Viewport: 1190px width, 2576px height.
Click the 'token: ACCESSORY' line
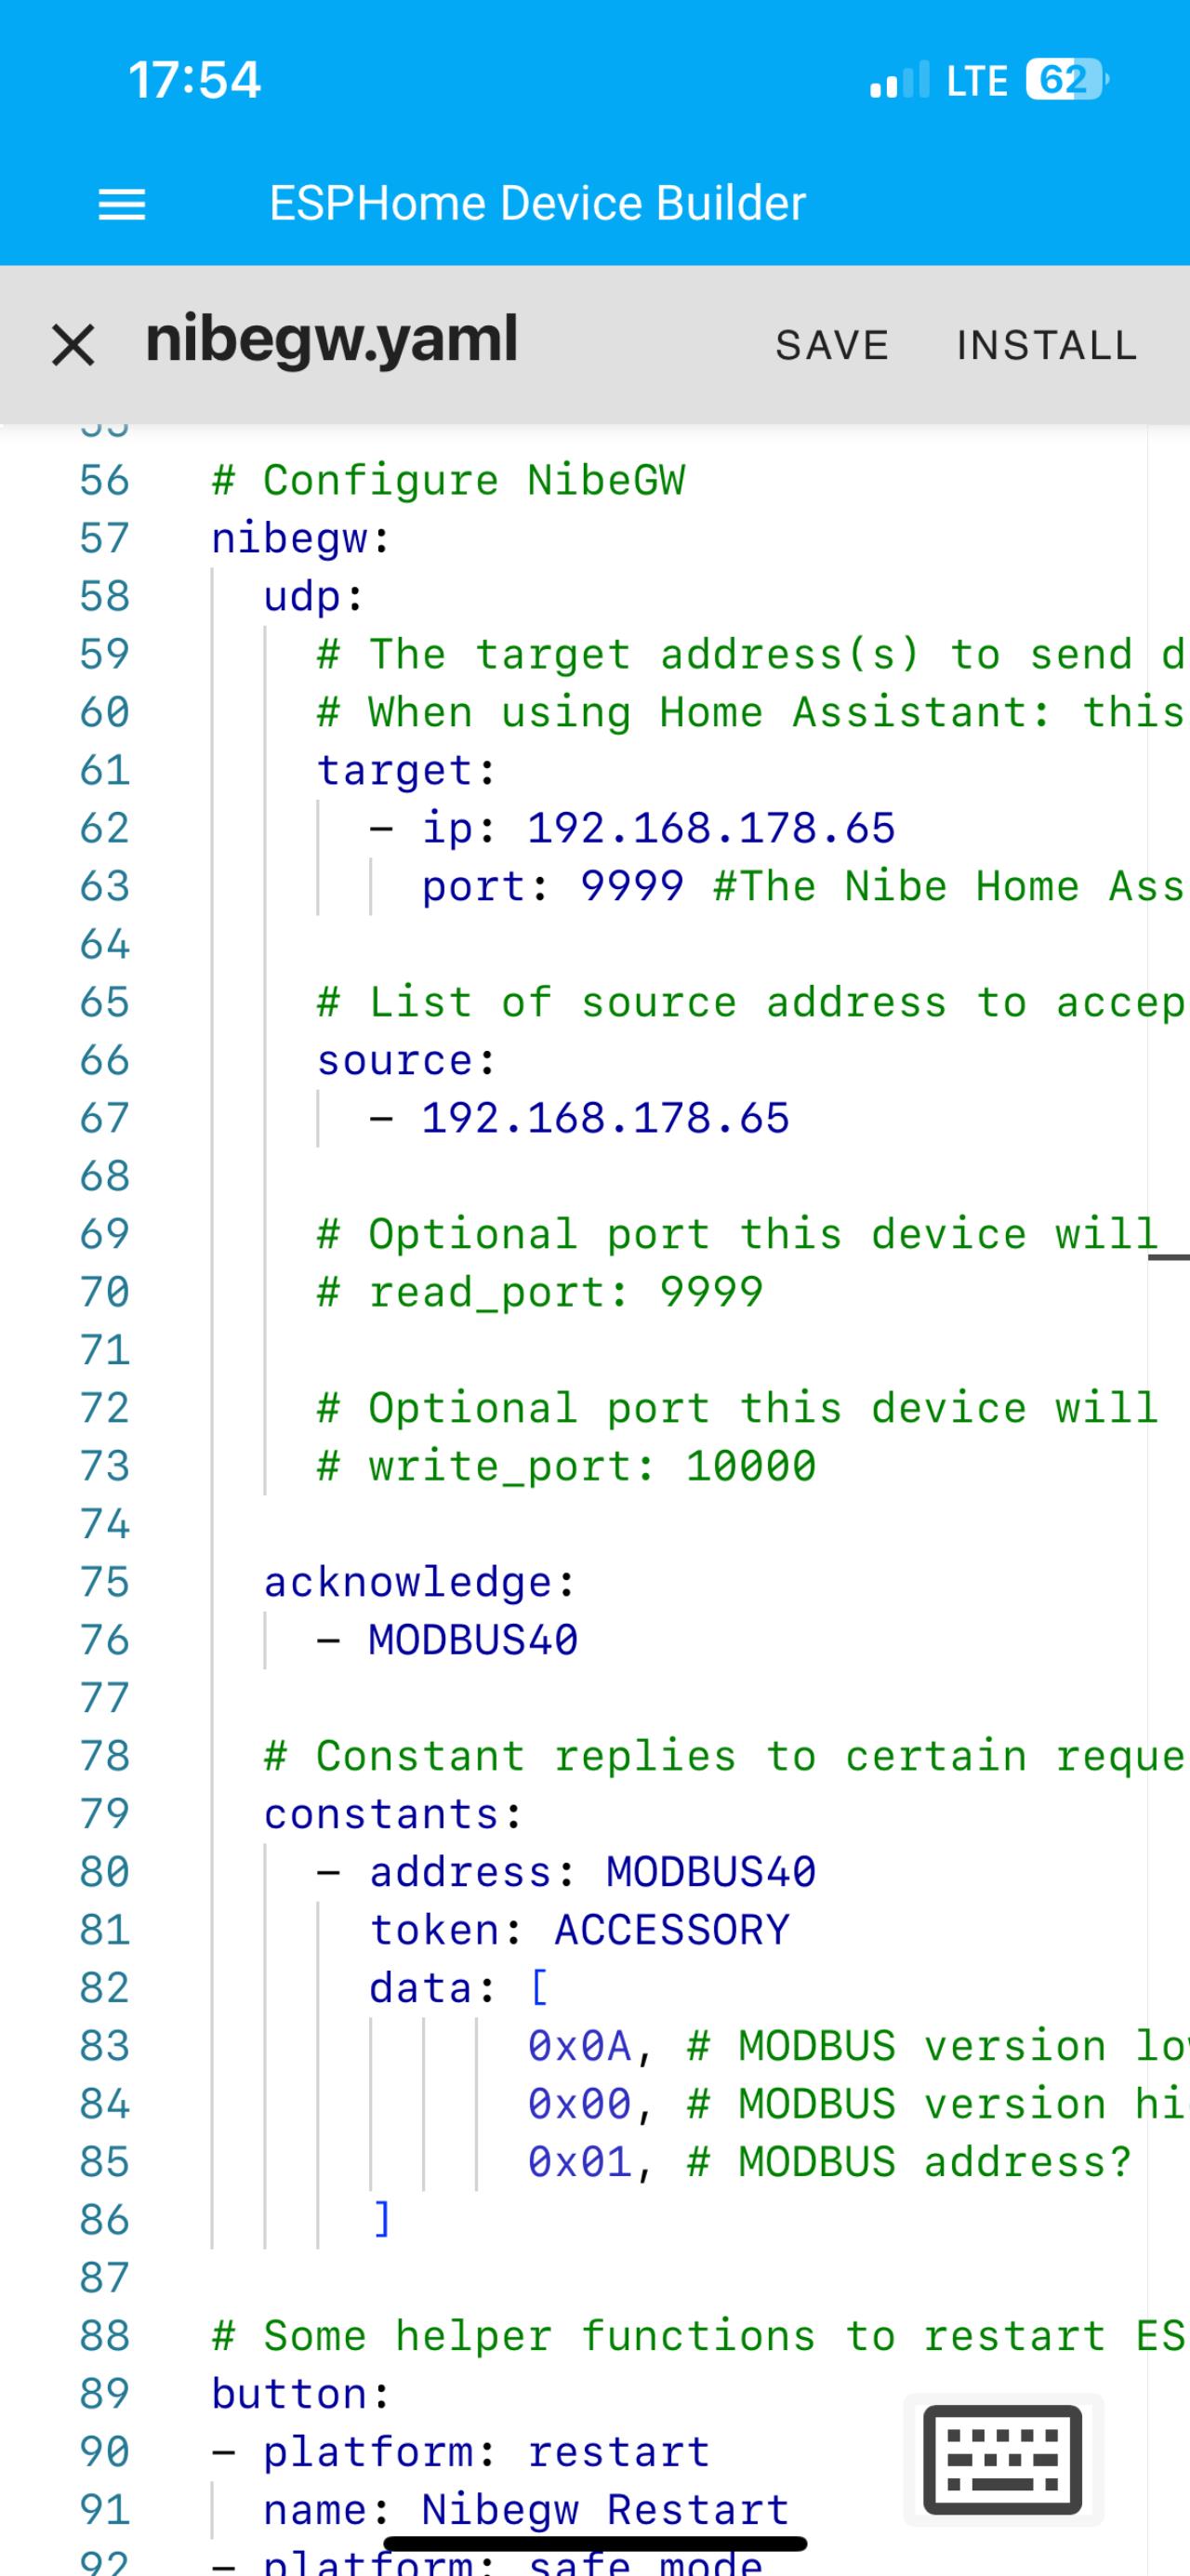[579, 1930]
